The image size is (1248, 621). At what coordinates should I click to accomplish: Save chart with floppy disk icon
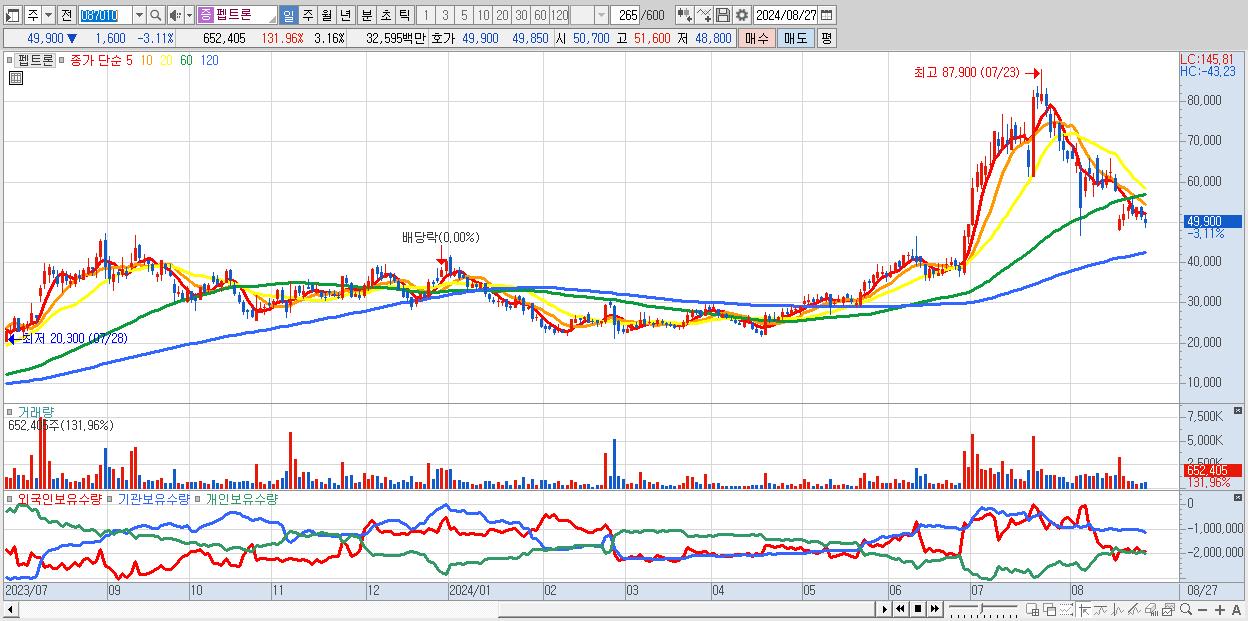[x=723, y=15]
